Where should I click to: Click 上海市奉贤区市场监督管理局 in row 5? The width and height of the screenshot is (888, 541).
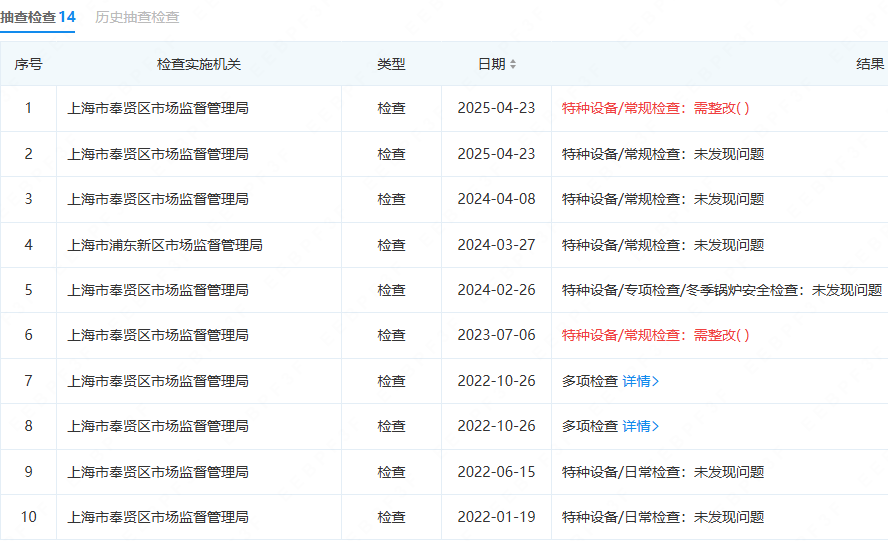pos(158,290)
